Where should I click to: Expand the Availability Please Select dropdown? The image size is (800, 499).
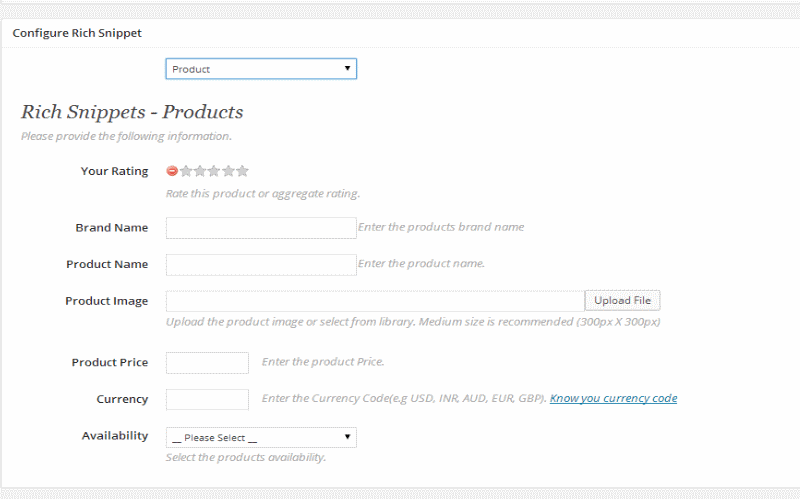coord(261,437)
